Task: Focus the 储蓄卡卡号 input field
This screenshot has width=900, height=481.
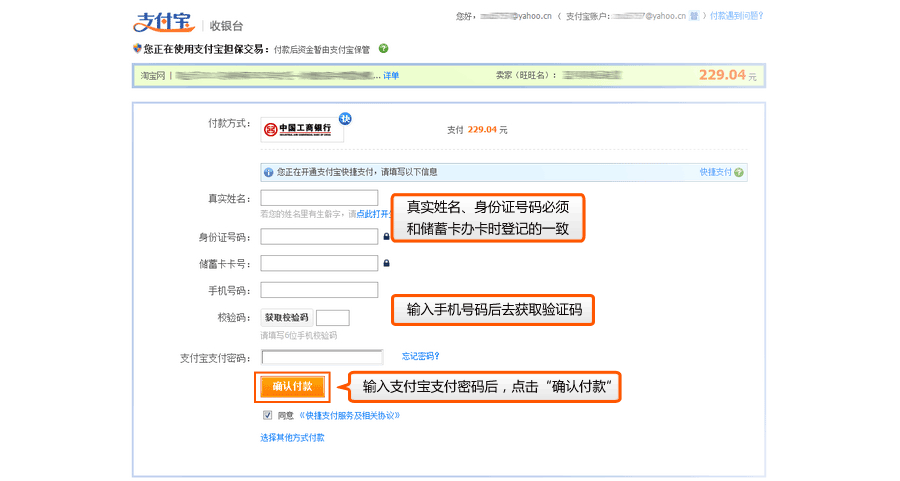Action: [319, 263]
